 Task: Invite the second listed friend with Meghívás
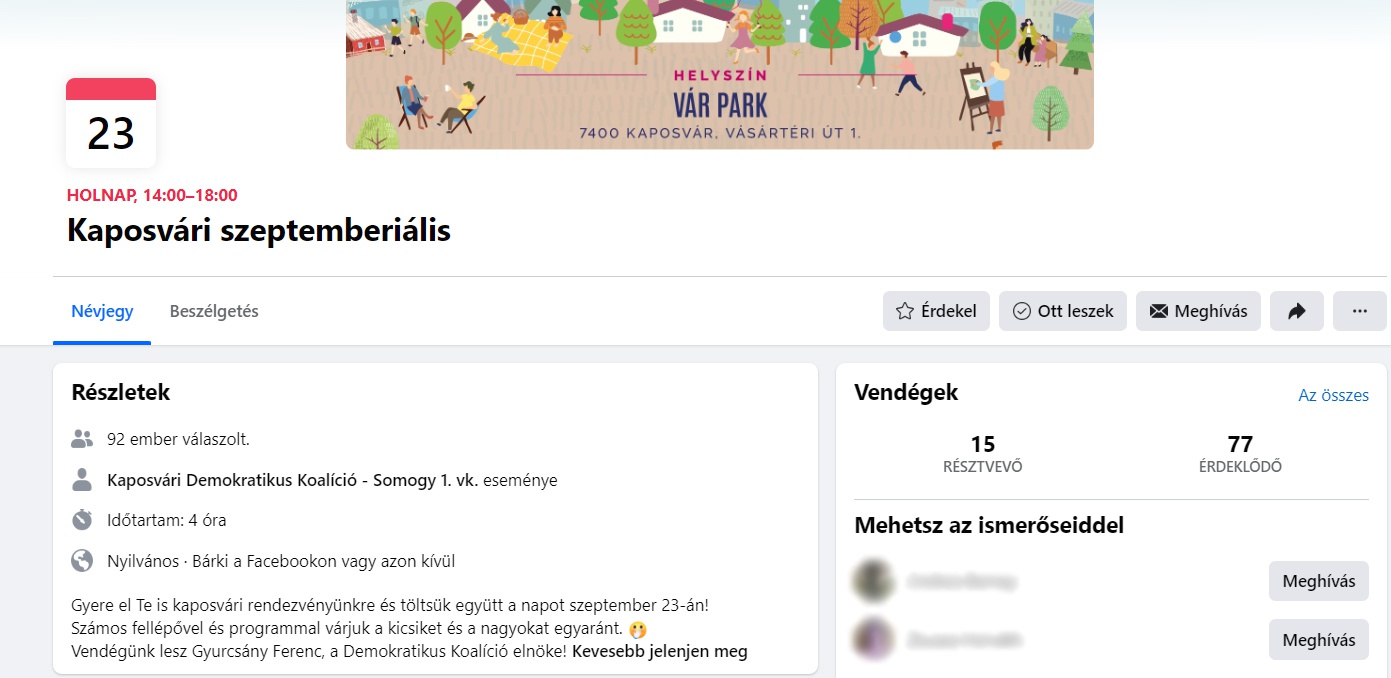1319,640
